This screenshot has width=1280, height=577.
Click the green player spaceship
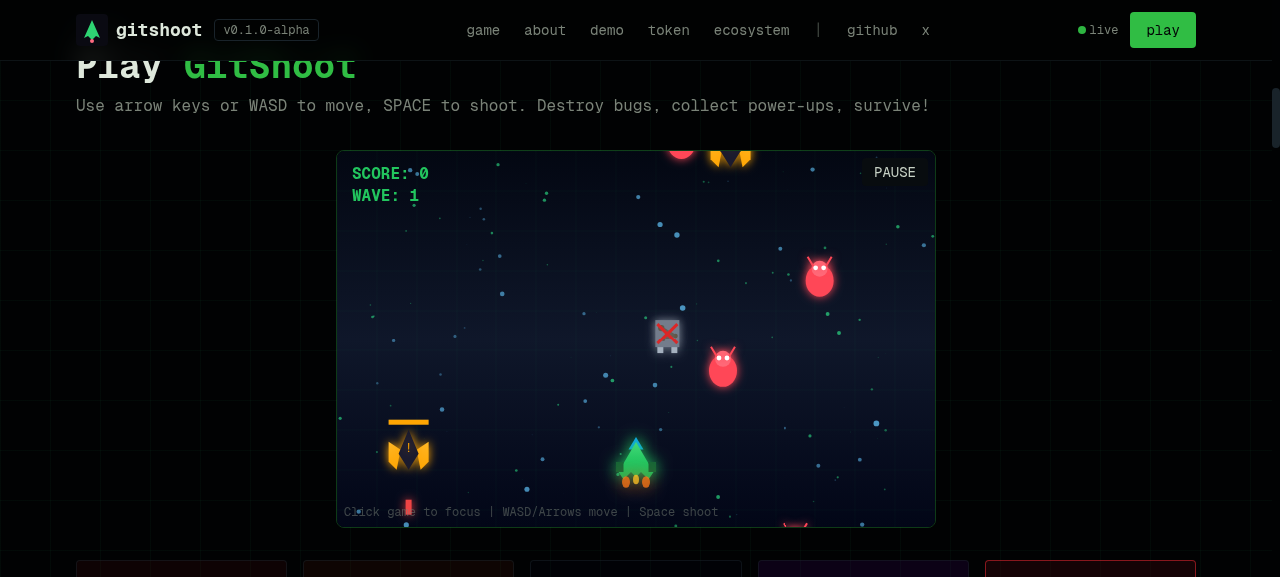635,463
